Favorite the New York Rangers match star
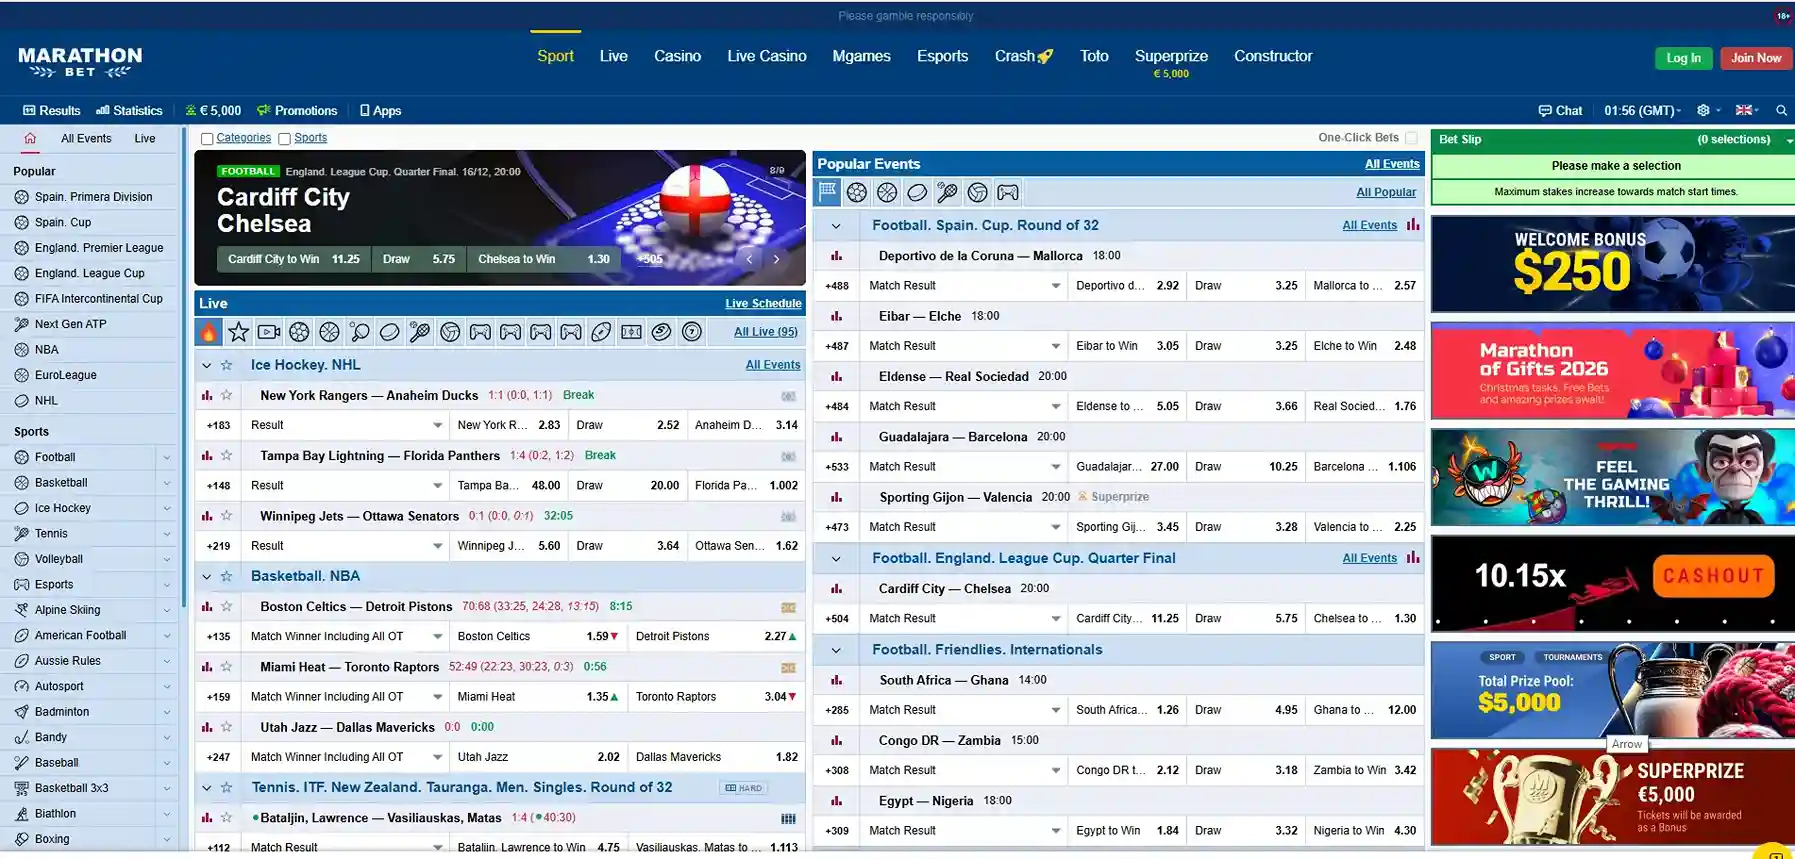The image size is (1795, 859). pyautogui.click(x=227, y=395)
